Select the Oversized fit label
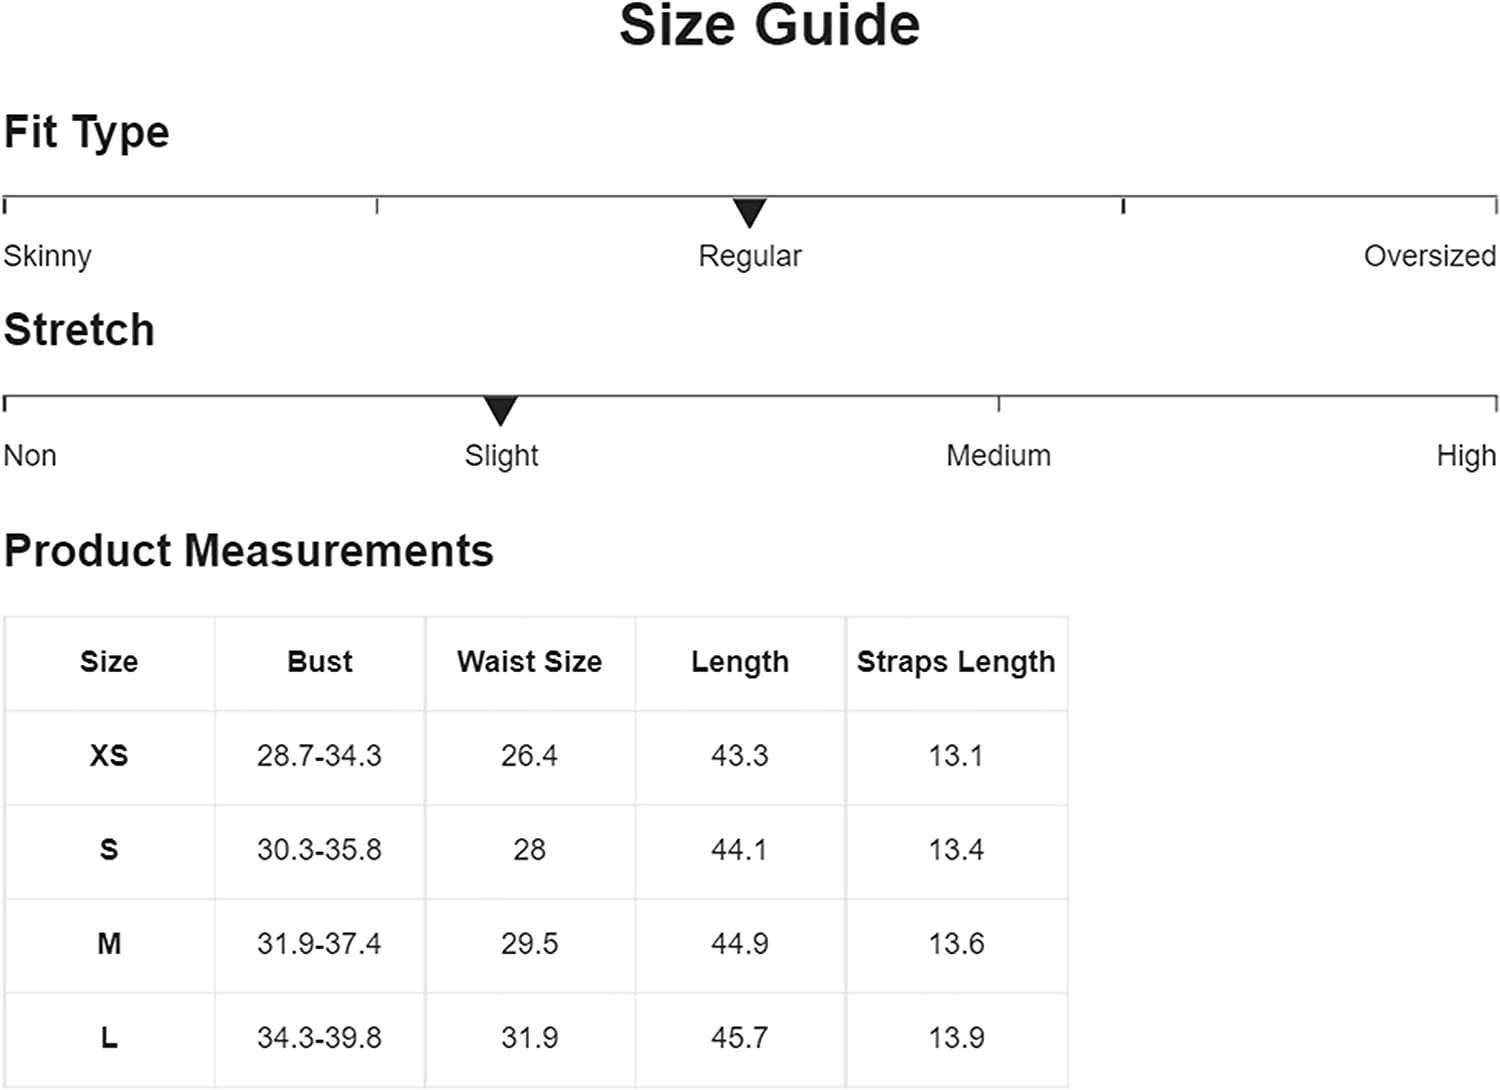 (x=1429, y=256)
